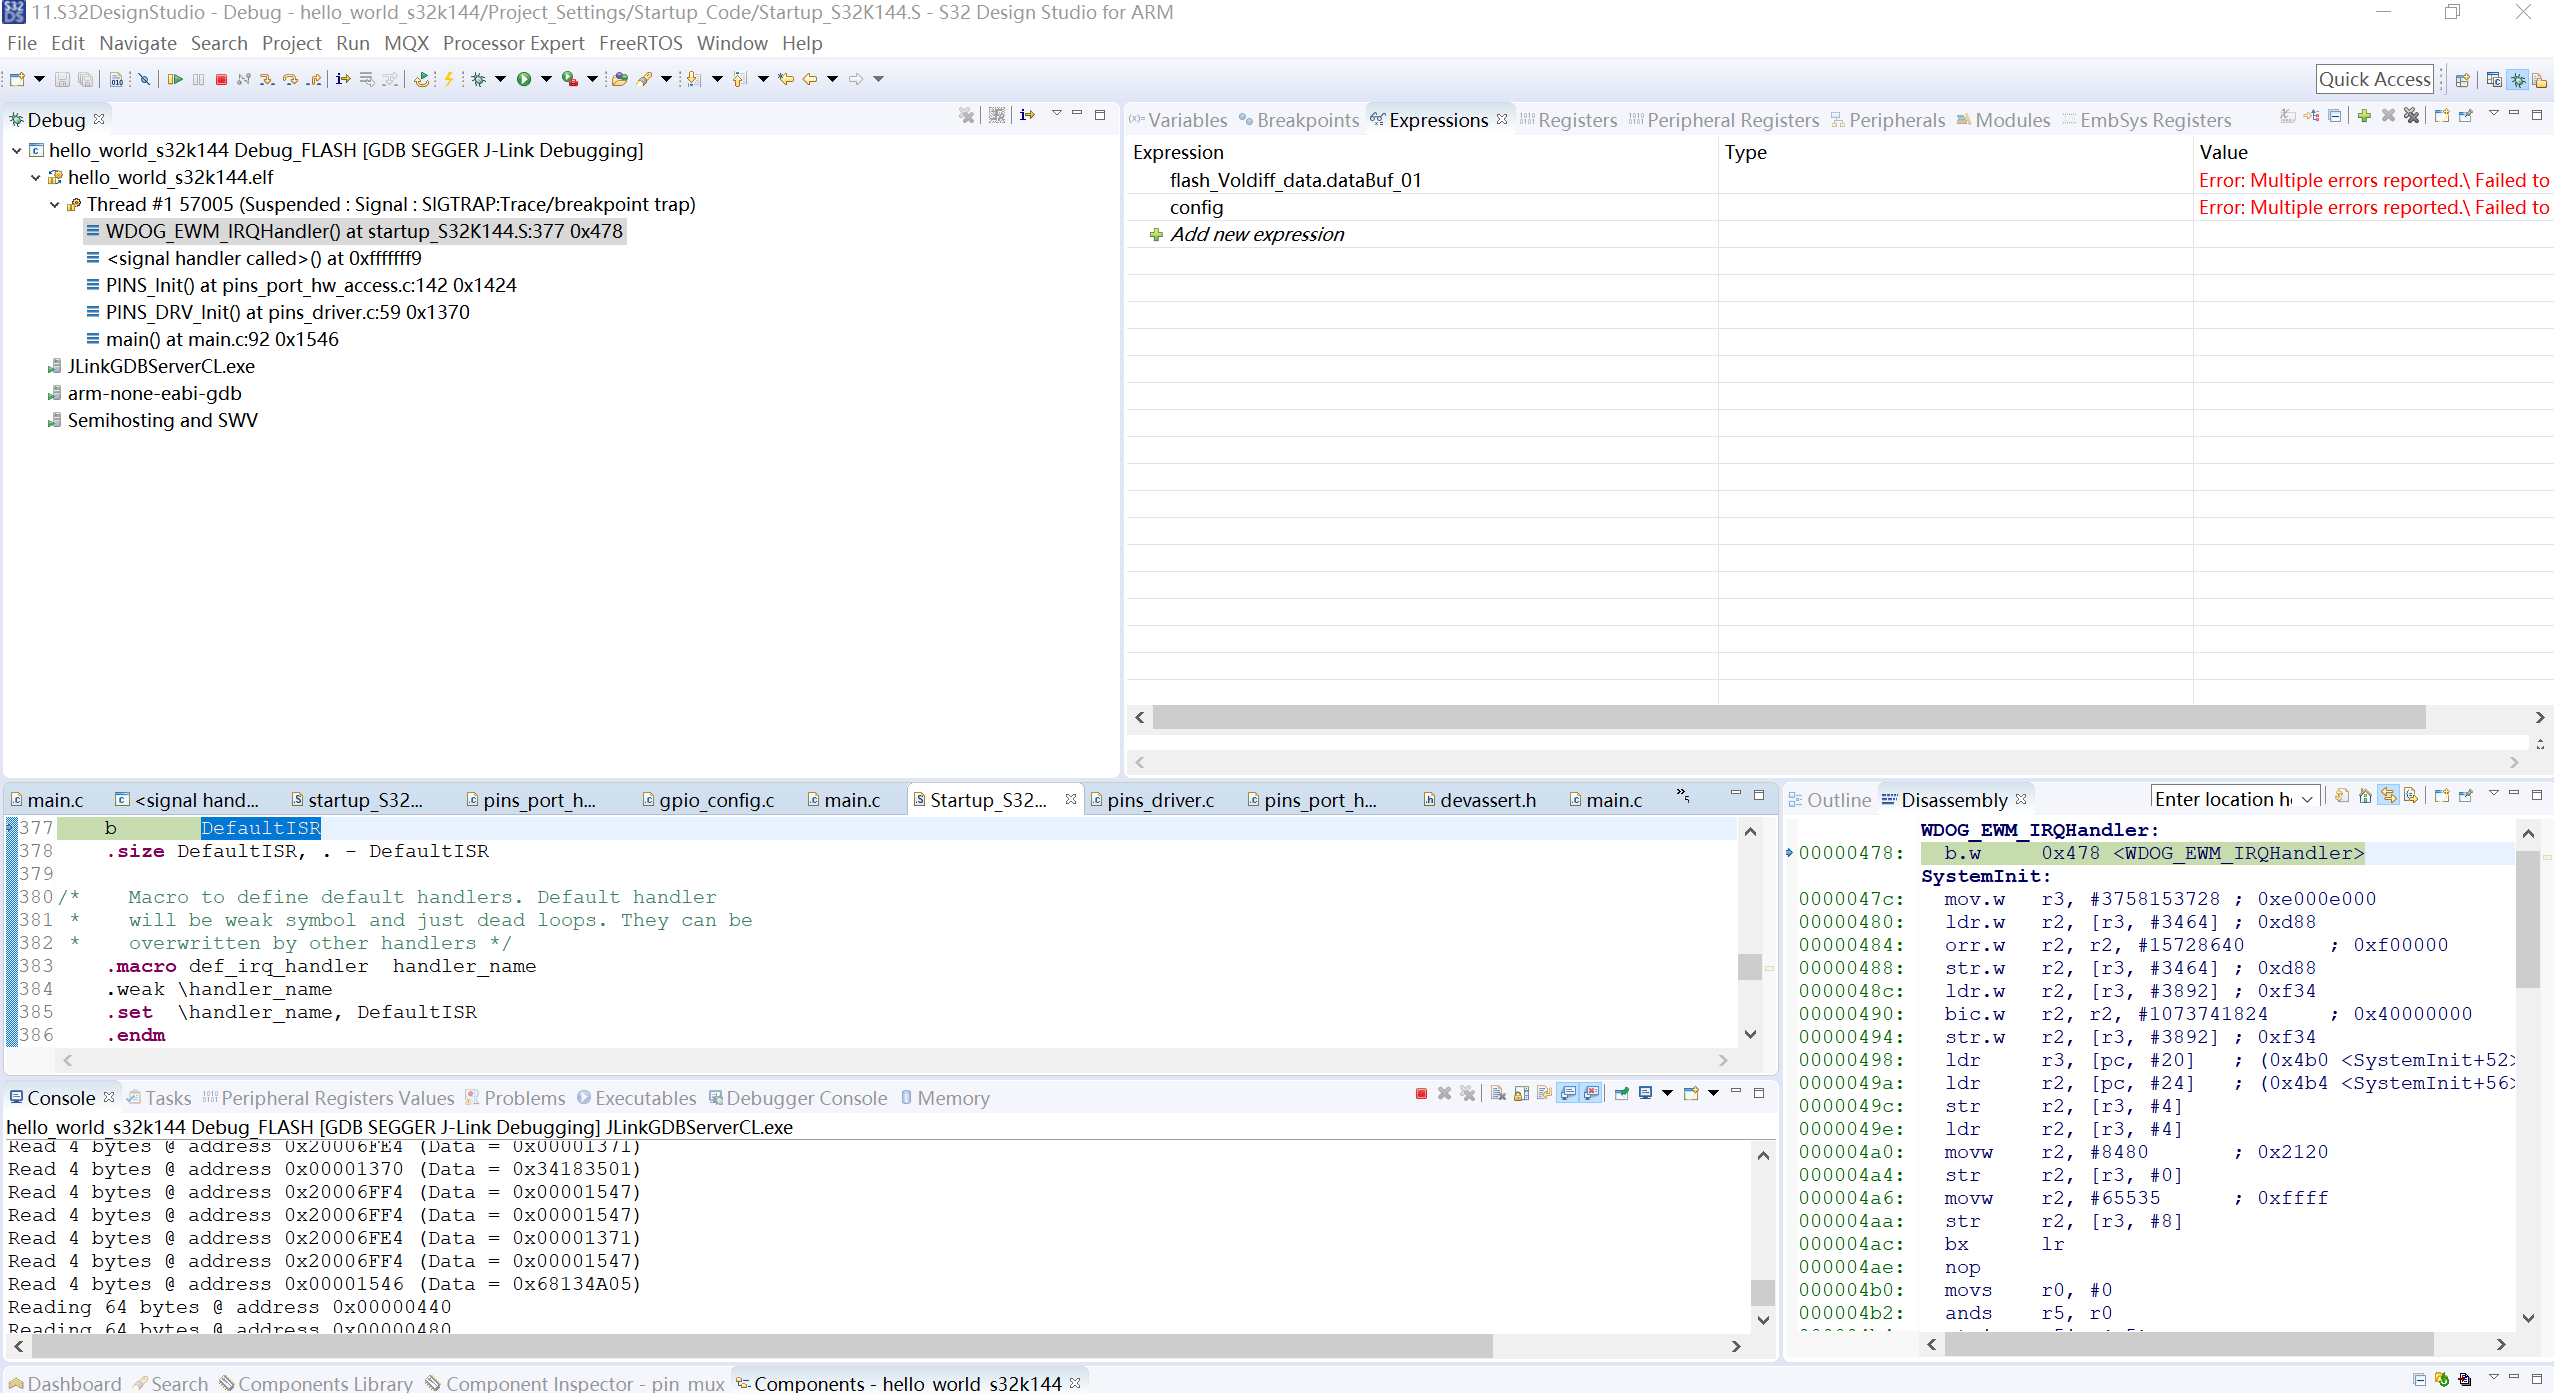Screen dimensions: 2554x1393
Task: Pin the Console view
Action: tap(1622, 1093)
